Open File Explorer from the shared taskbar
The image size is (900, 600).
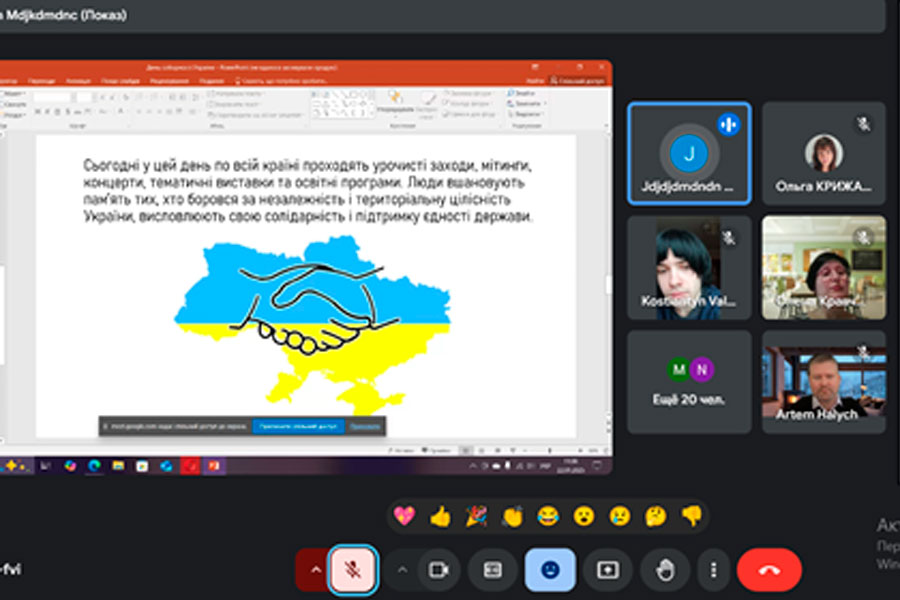point(118,466)
